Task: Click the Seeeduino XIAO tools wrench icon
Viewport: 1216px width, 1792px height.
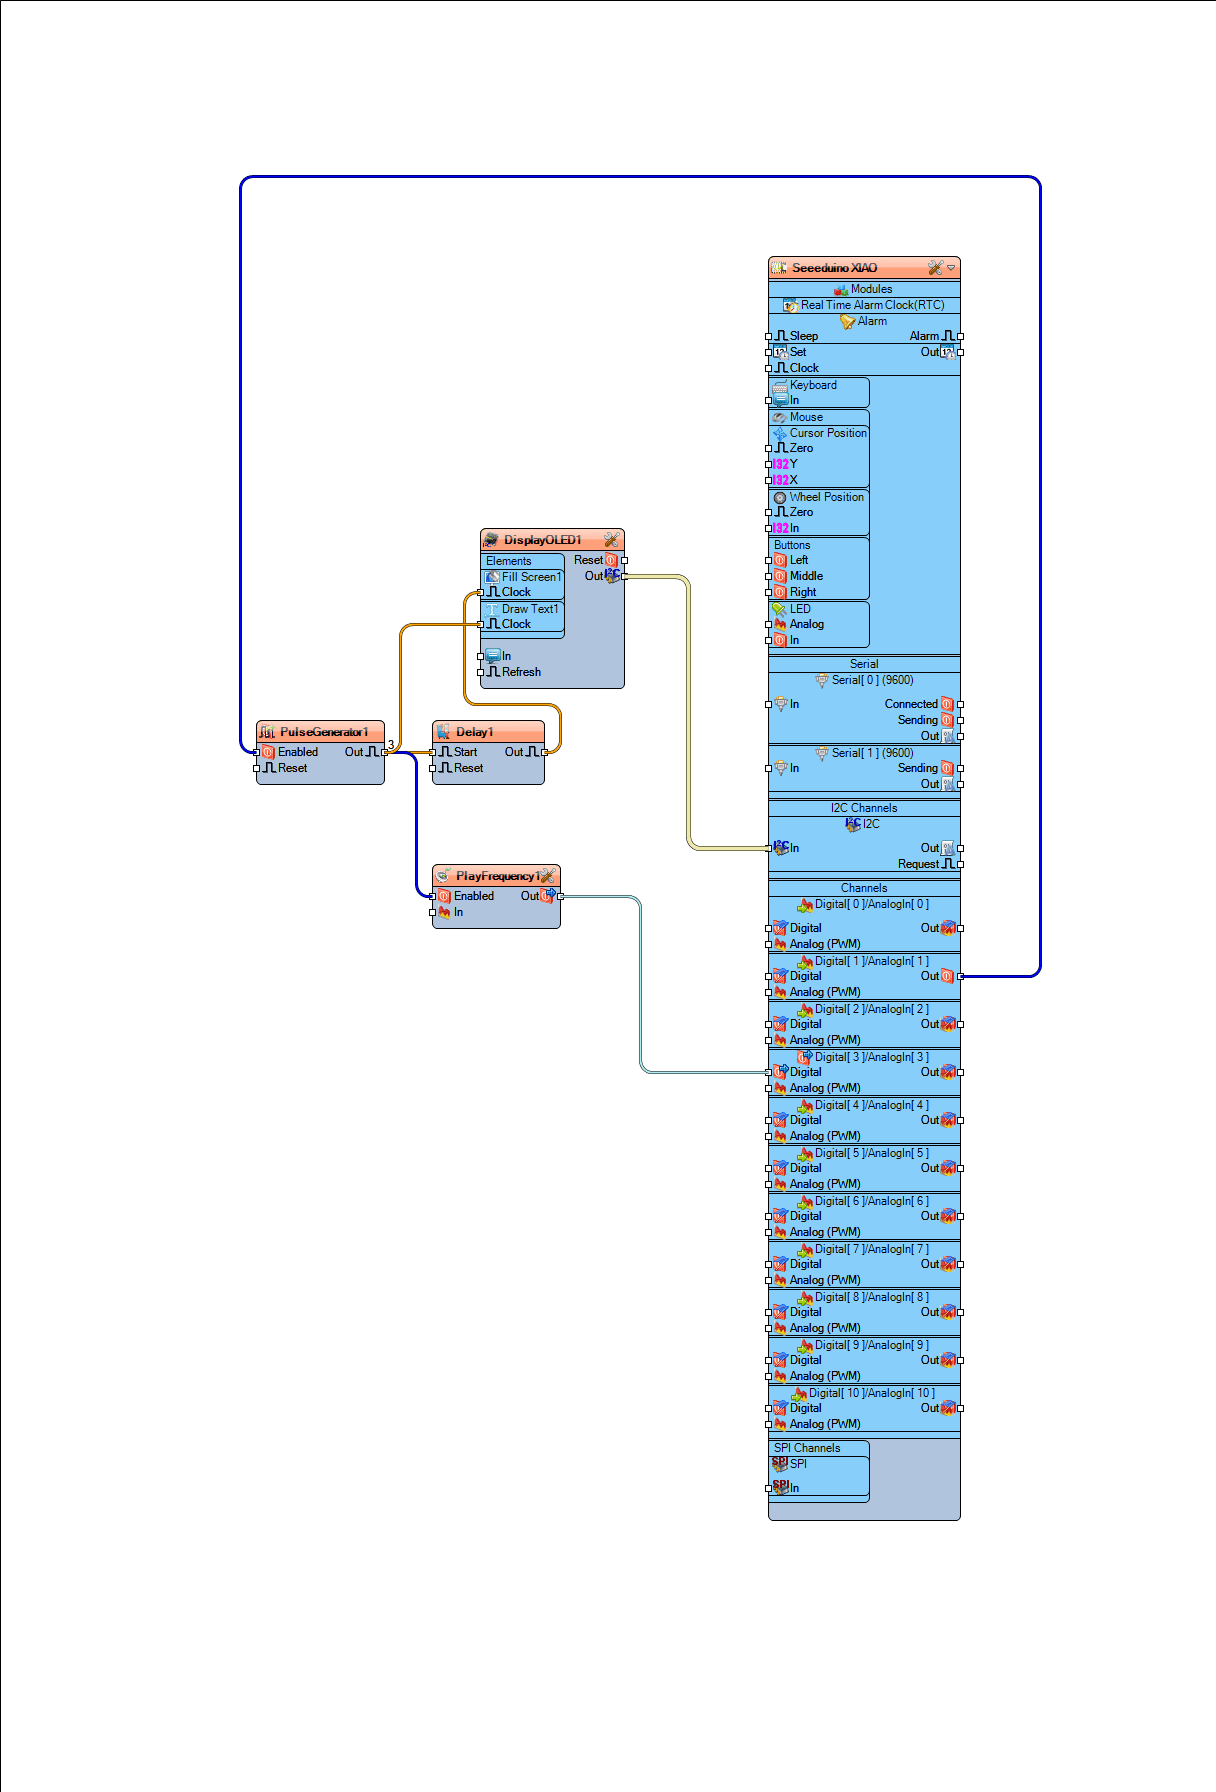Action: pyautogui.click(x=935, y=268)
